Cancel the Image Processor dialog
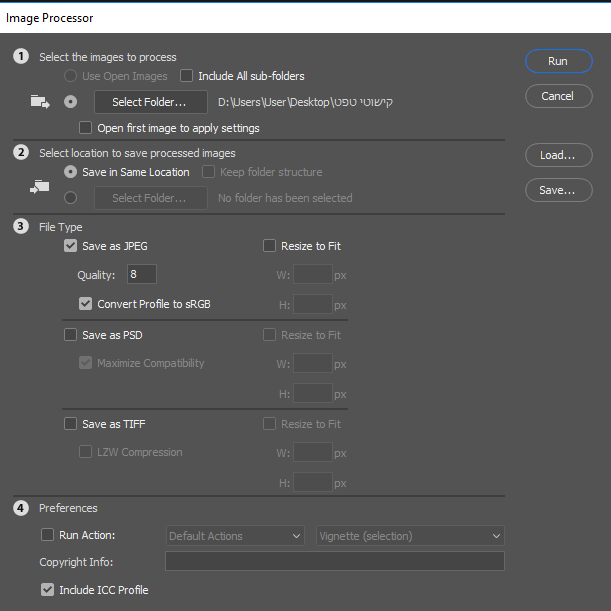This screenshot has height=611, width=611. [559, 96]
